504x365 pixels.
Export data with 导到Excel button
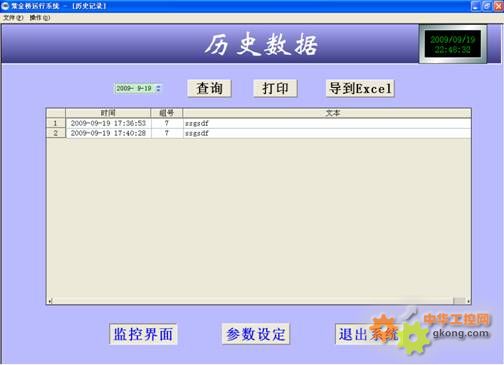(x=360, y=88)
